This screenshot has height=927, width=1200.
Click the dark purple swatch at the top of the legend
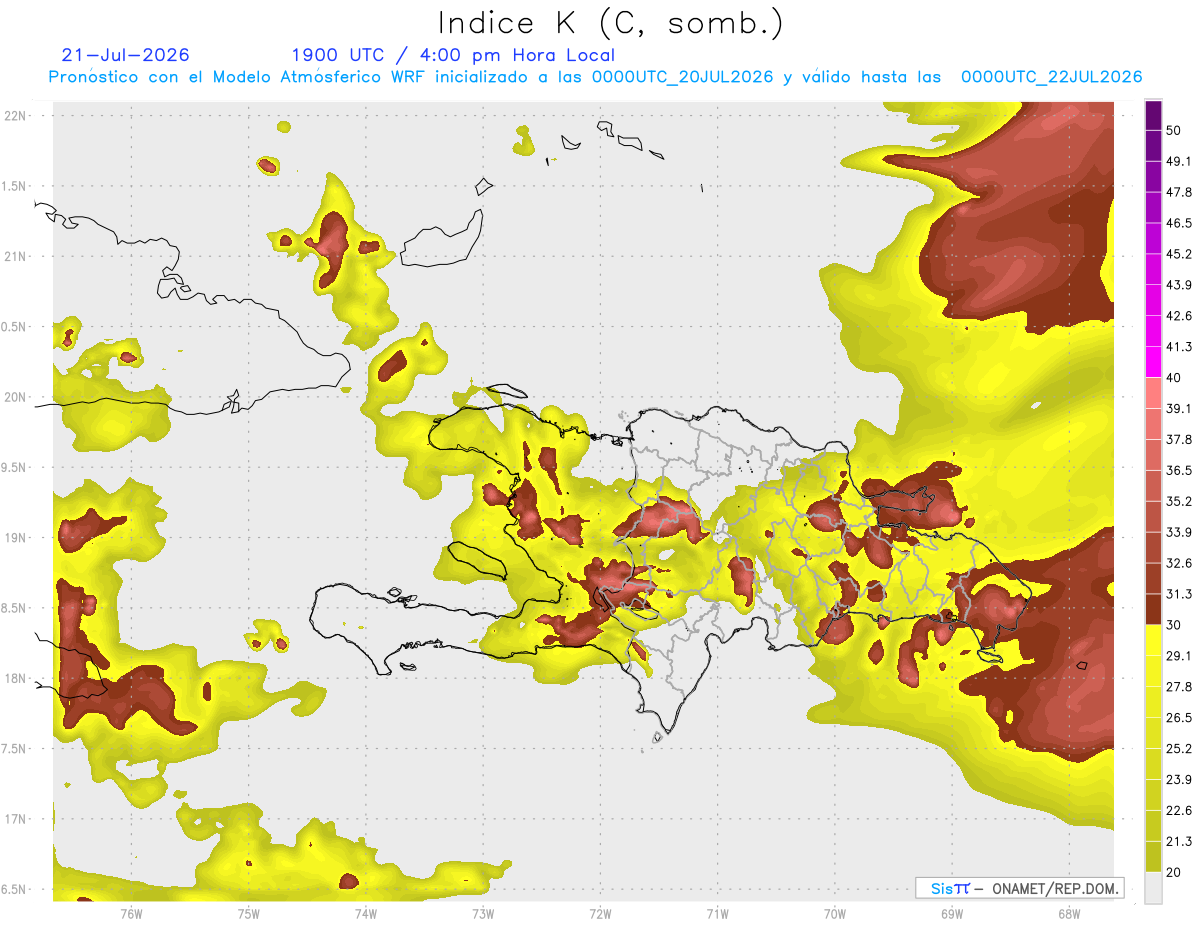1153,116
